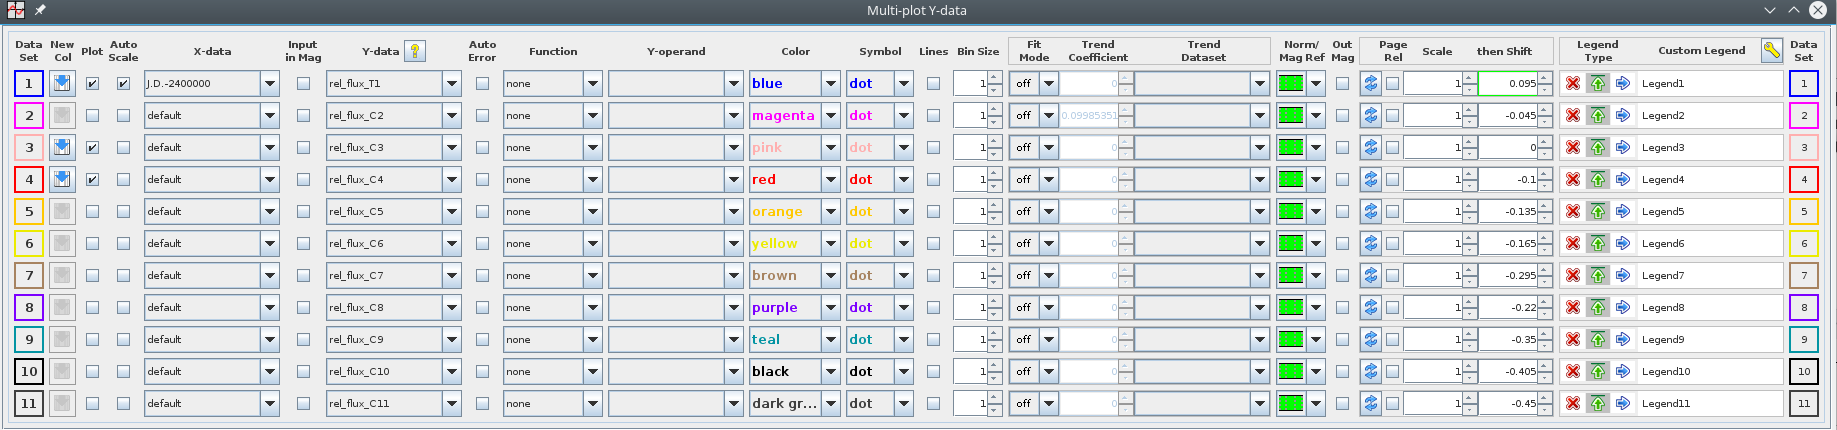Image resolution: width=1837 pixels, height=430 pixels.
Task: Toggle the Lines checkbox in the blue row
Action: coord(933,83)
